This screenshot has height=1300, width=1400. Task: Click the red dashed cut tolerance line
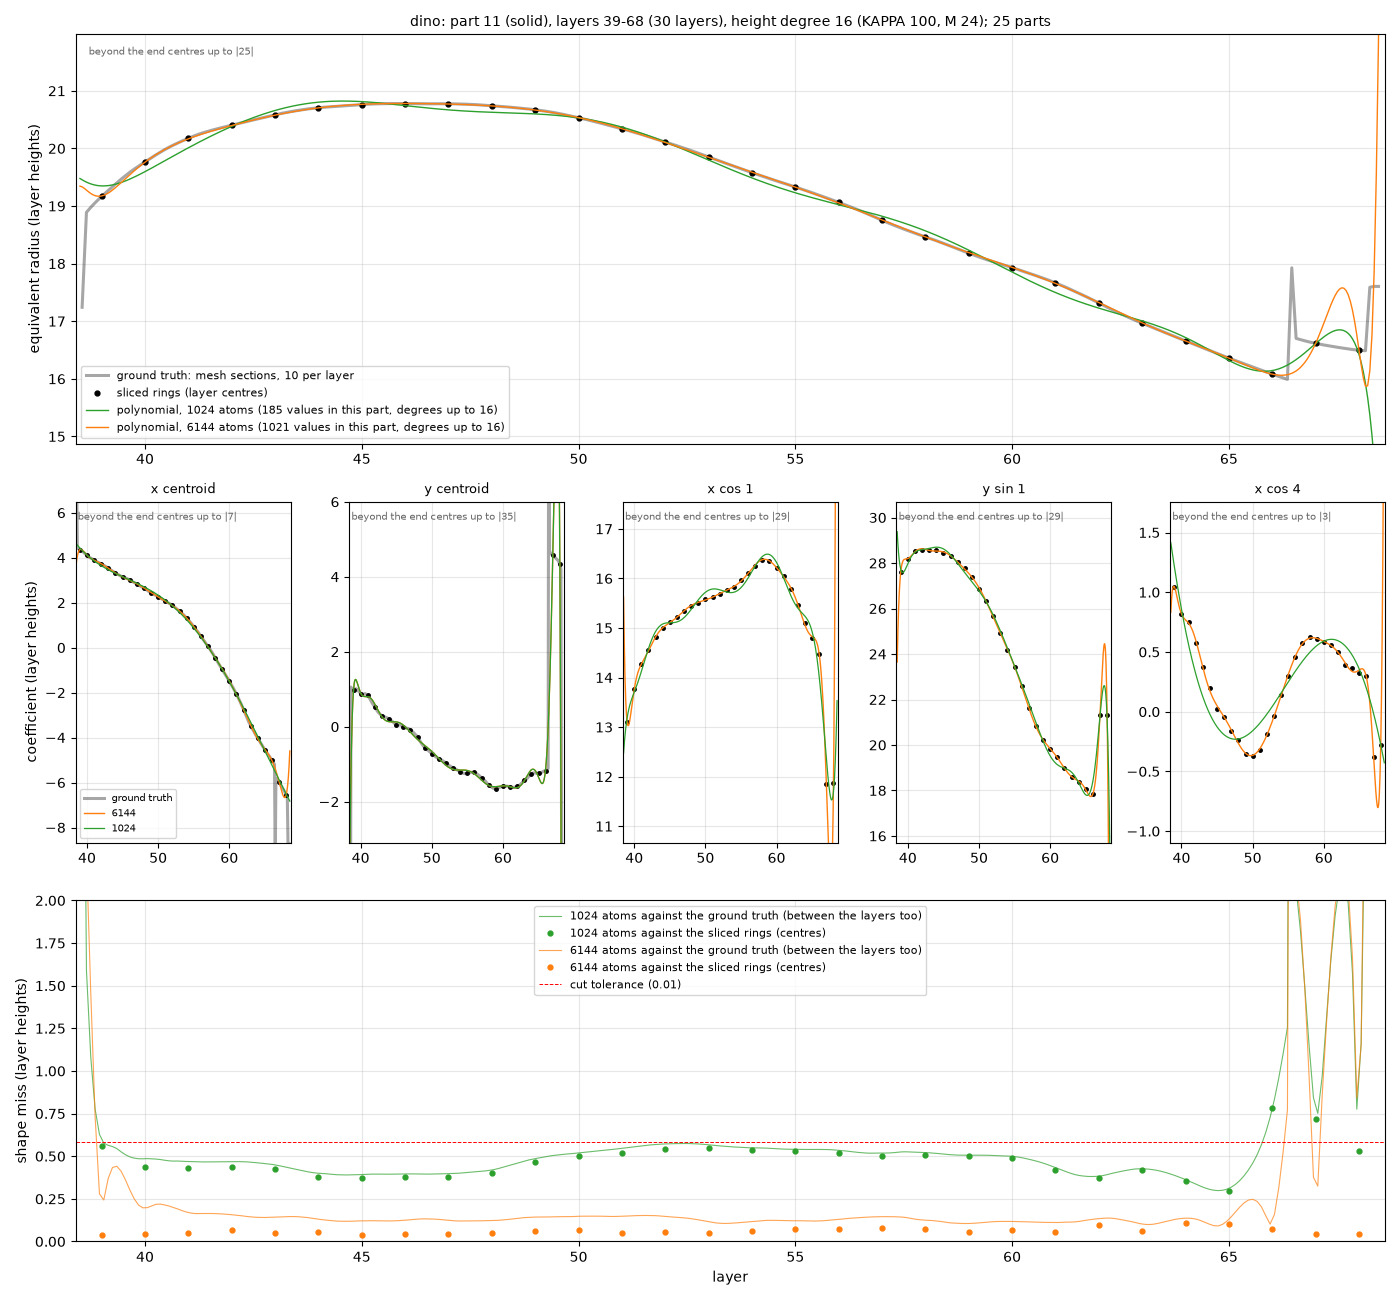[x=730, y=1142]
